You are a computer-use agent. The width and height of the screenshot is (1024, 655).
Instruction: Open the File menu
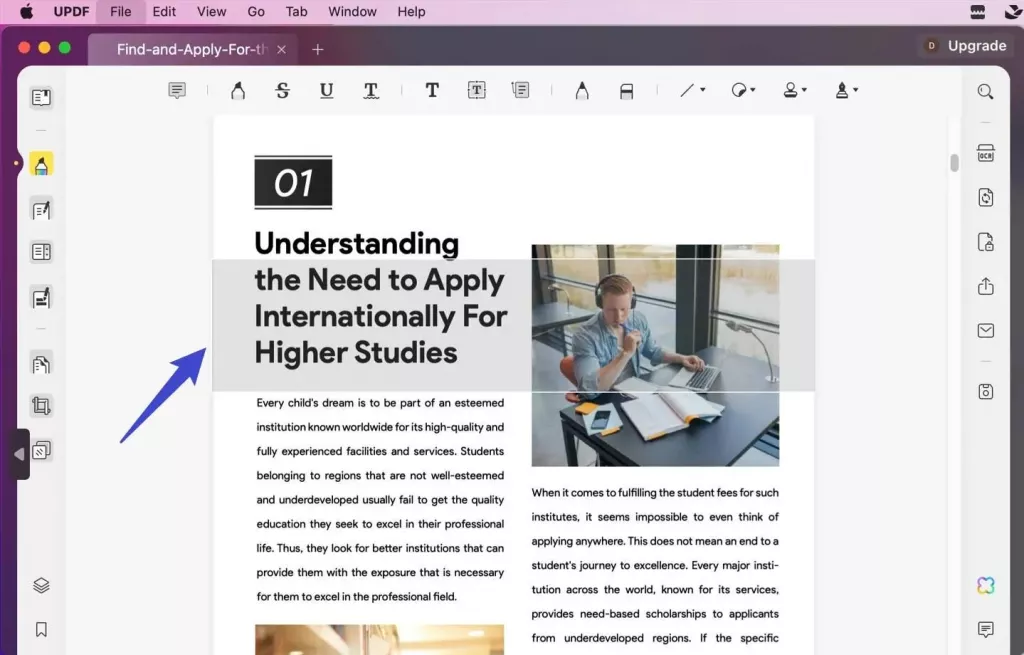120,12
